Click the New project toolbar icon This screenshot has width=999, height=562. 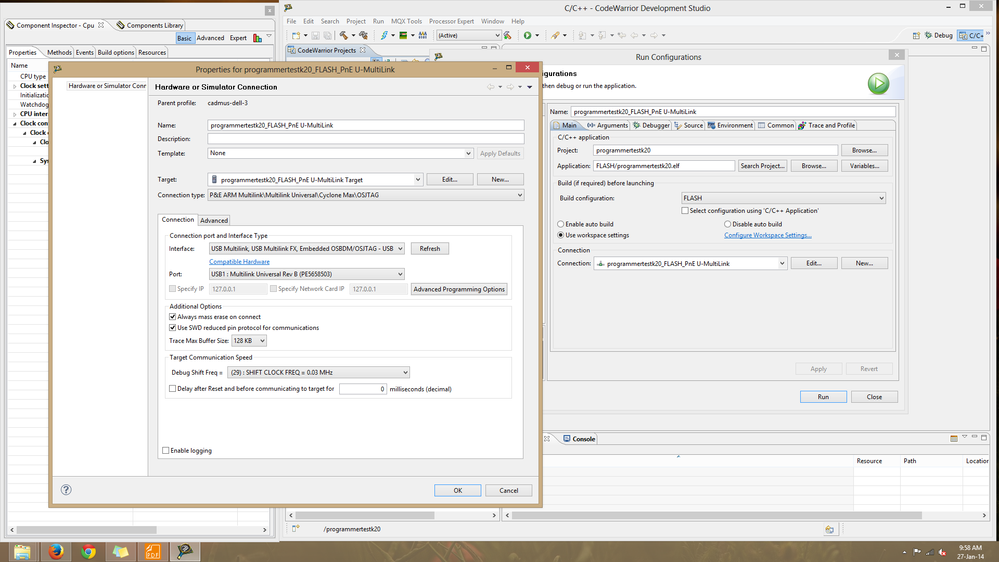click(x=296, y=36)
